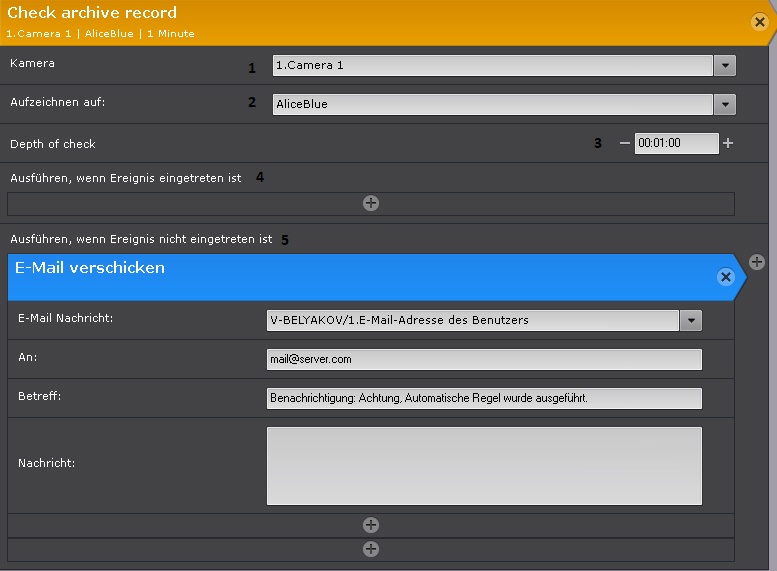Increase Depth of check with plus icon
Screen dimensions: 777x571
pos(728,143)
